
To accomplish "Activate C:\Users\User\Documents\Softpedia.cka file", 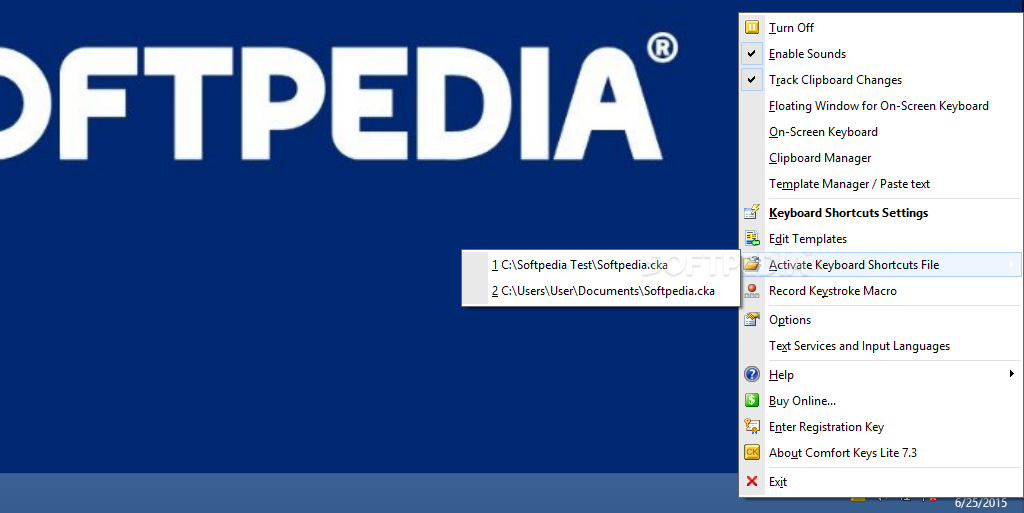I will pos(601,291).
